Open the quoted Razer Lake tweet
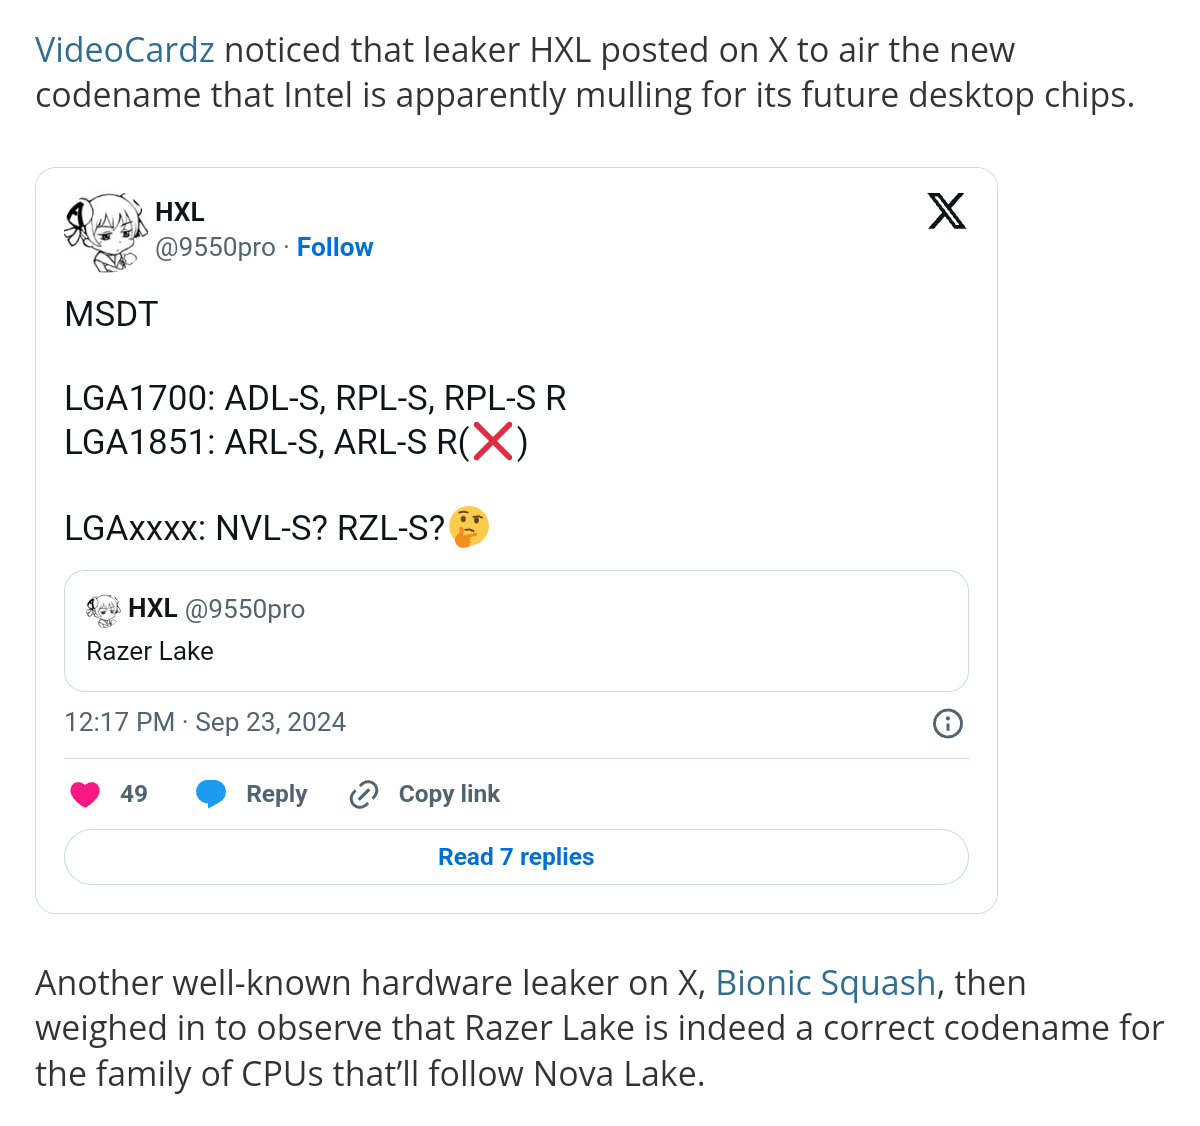This screenshot has height=1126, width=1200. click(516, 631)
